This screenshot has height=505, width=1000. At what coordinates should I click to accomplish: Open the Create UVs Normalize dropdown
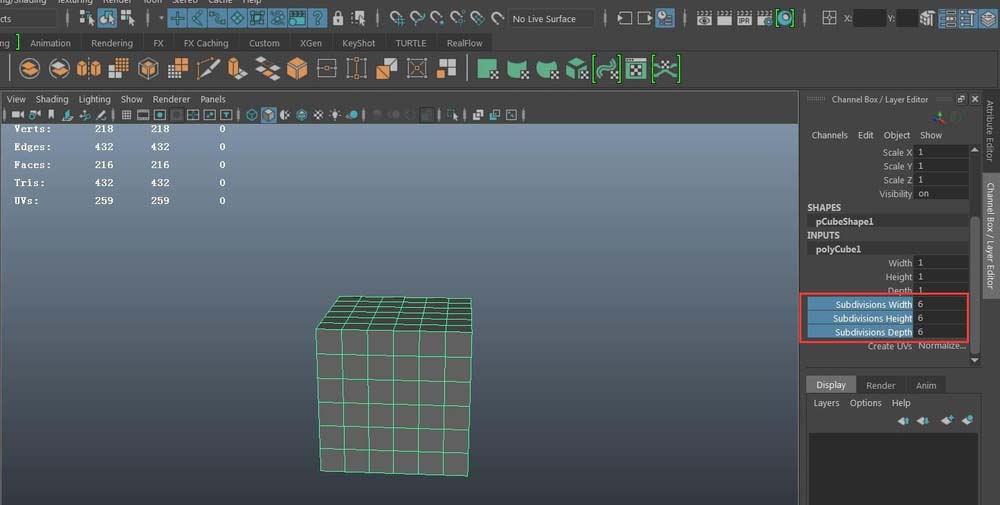tap(941, 346)
